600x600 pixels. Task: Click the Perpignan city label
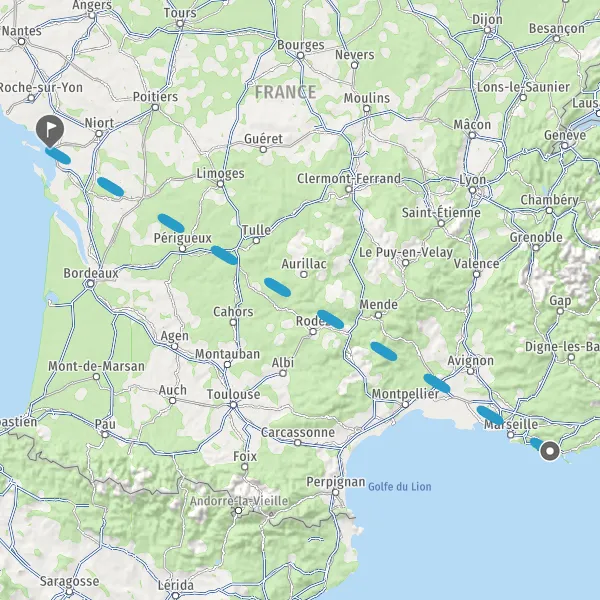pyautogui.click(x=336, y=481)
